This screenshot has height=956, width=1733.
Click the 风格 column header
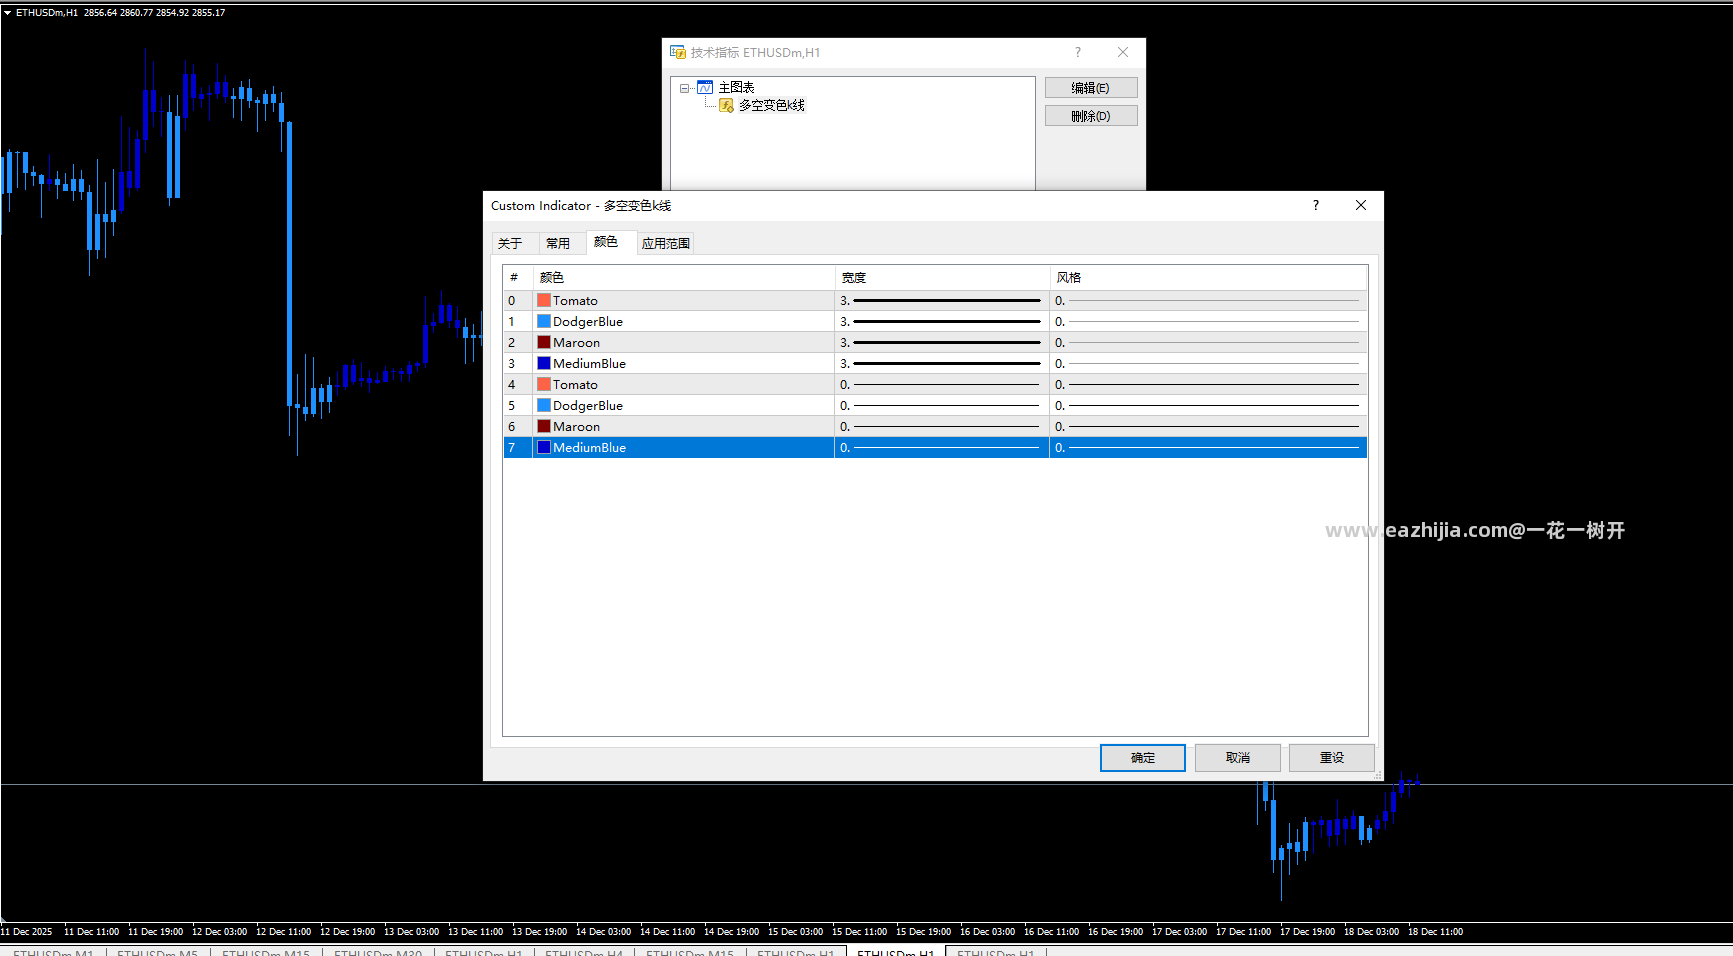[x=1208, y=277]
